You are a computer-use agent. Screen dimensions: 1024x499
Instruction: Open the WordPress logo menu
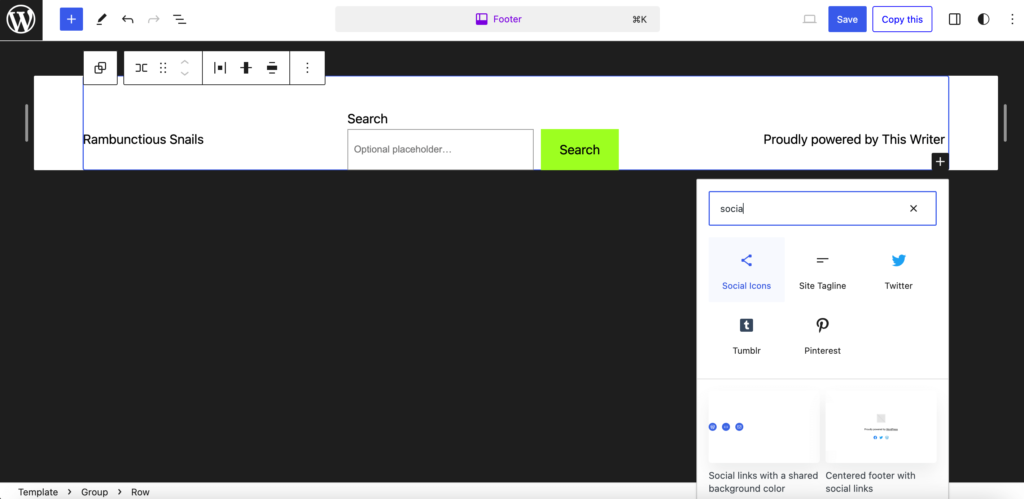click(21, 20)
